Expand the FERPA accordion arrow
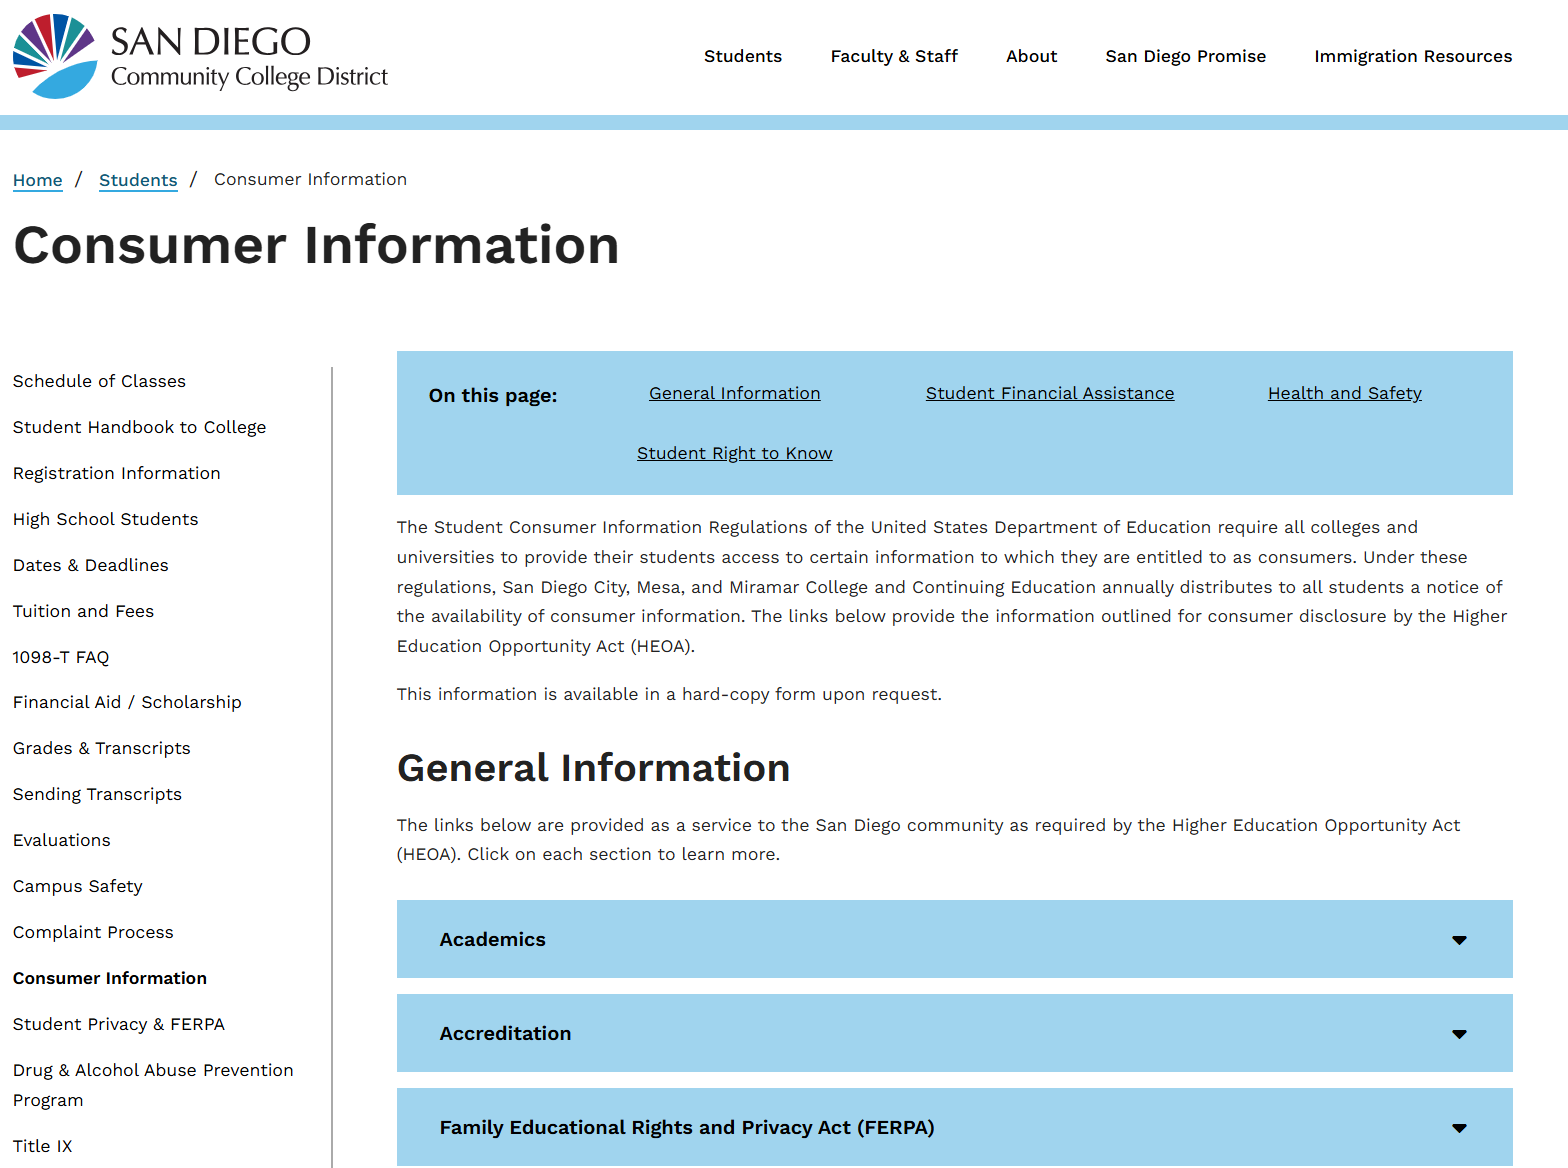Screen dimensions: 1568x1168 pyautogui.click(x=1459, y=1128)
